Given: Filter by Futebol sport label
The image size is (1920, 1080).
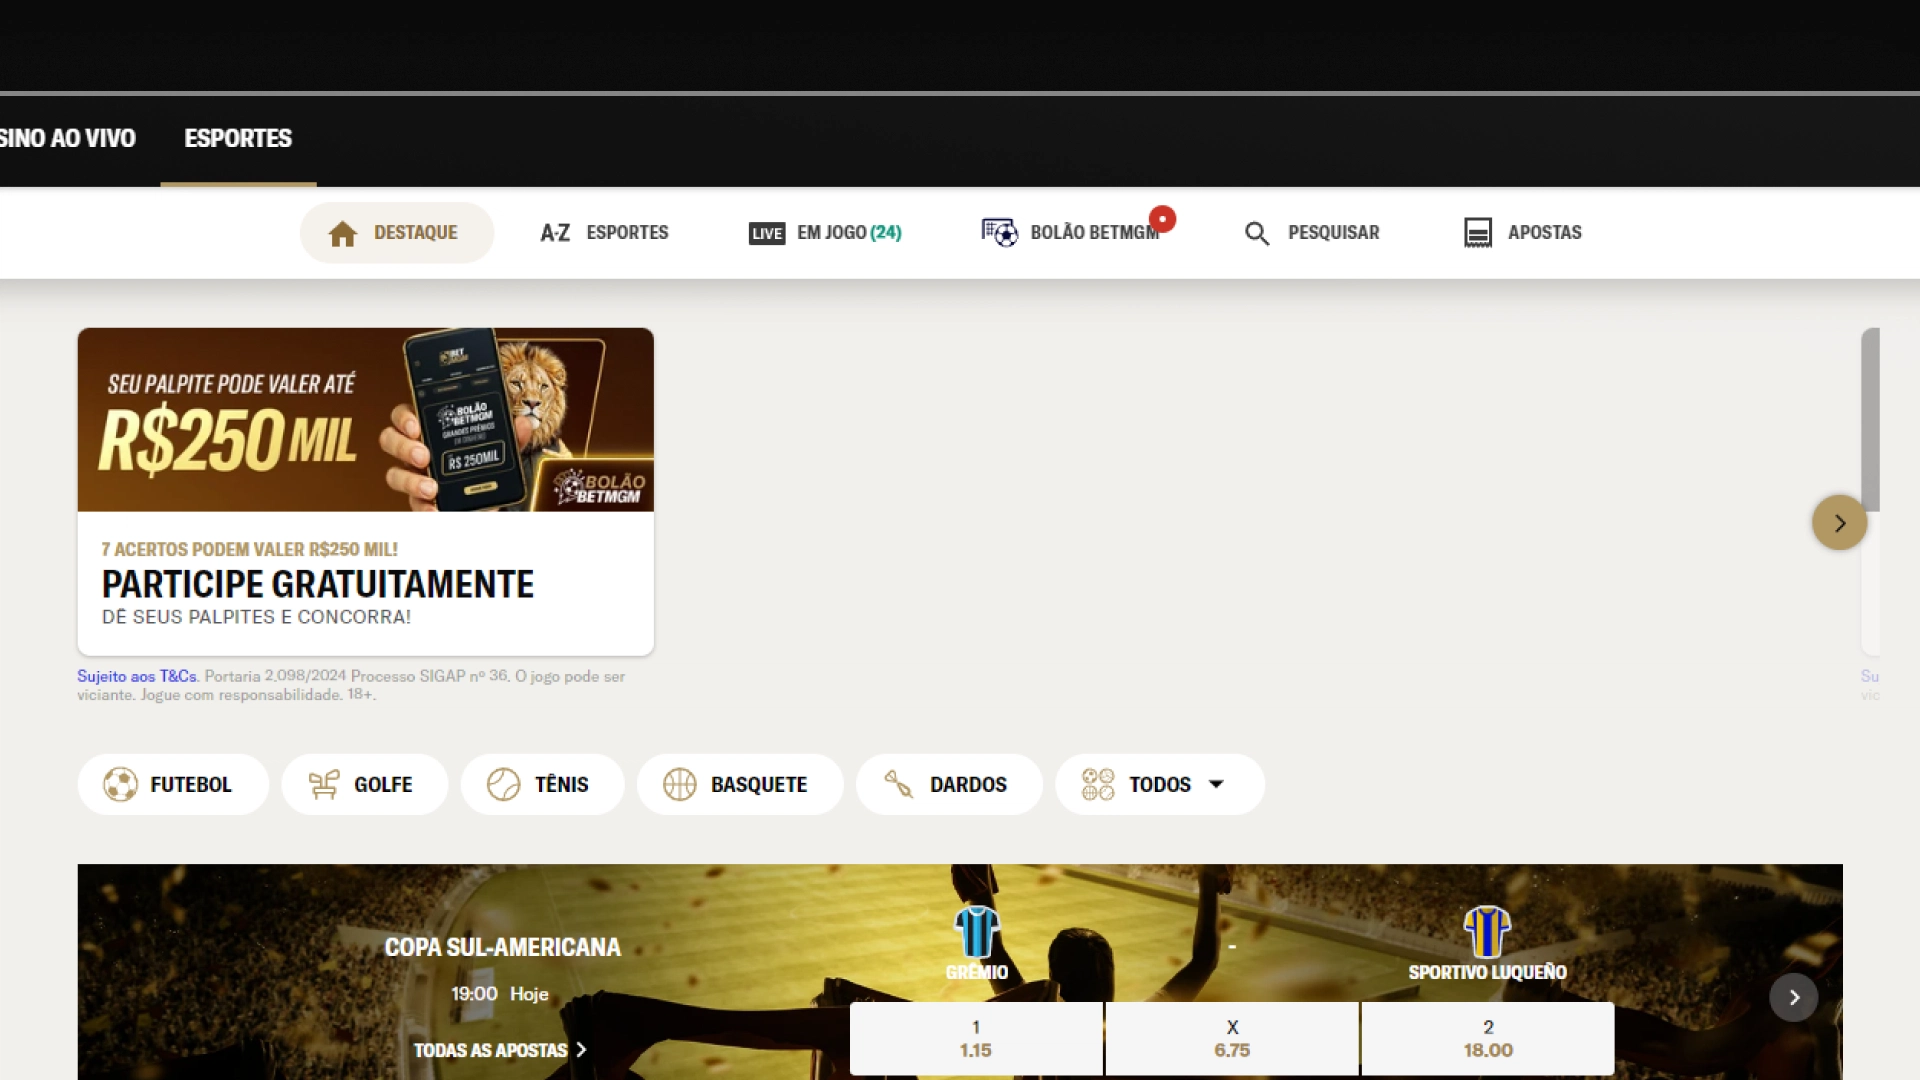Looking at the screenshot, I should (x=191, y=785).
